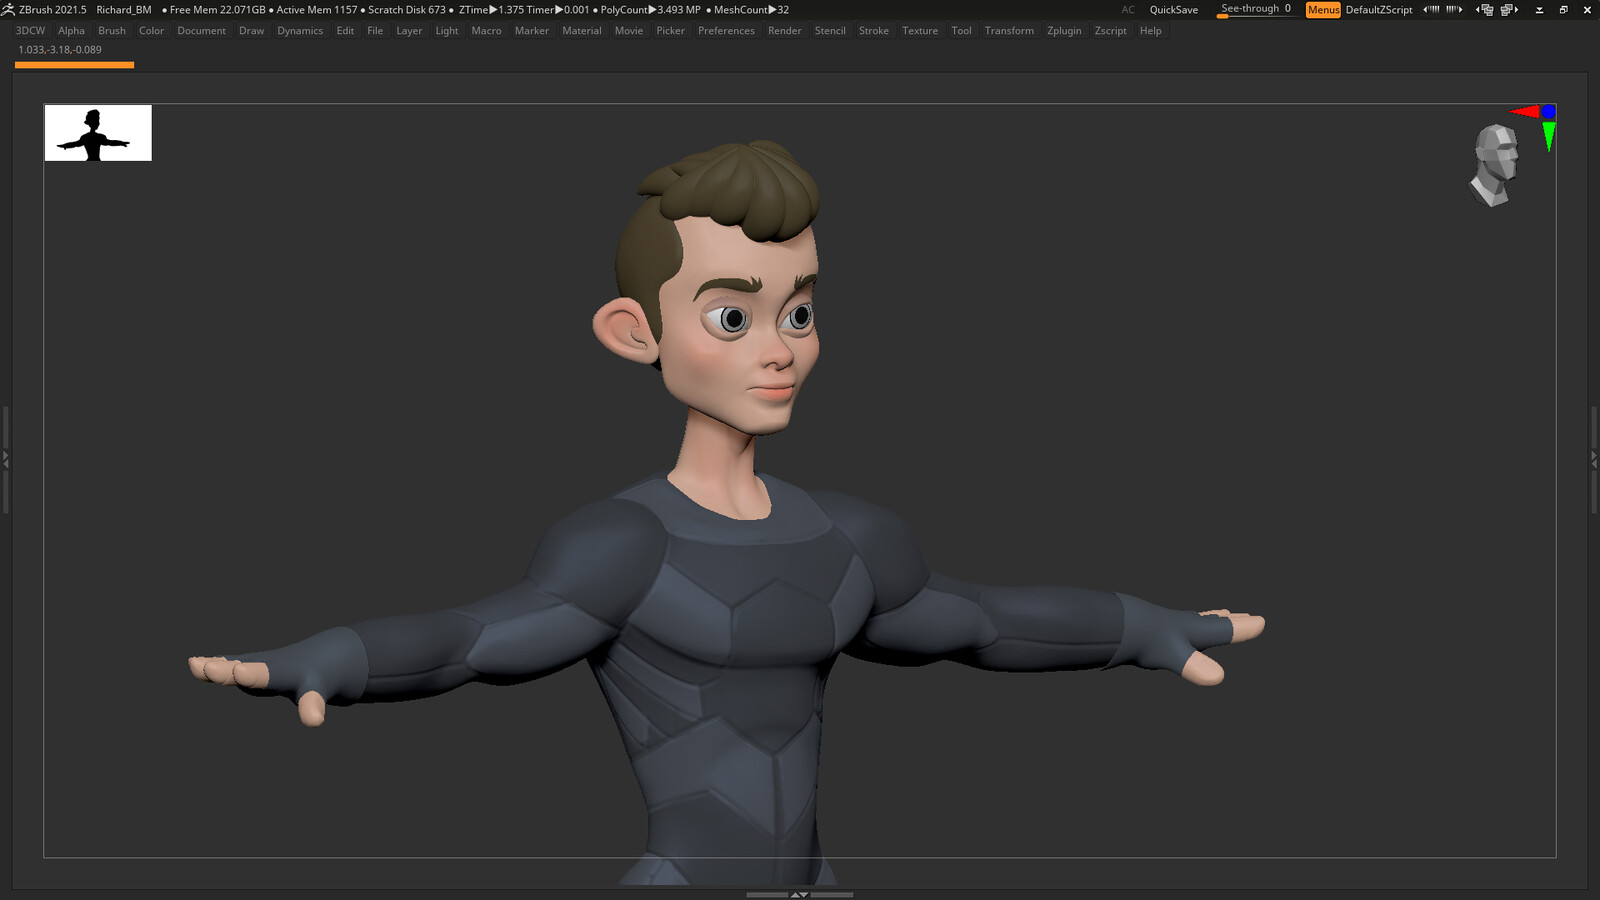
Task: Expand the bottom tray divider arrows
Action: click(799, 894)
